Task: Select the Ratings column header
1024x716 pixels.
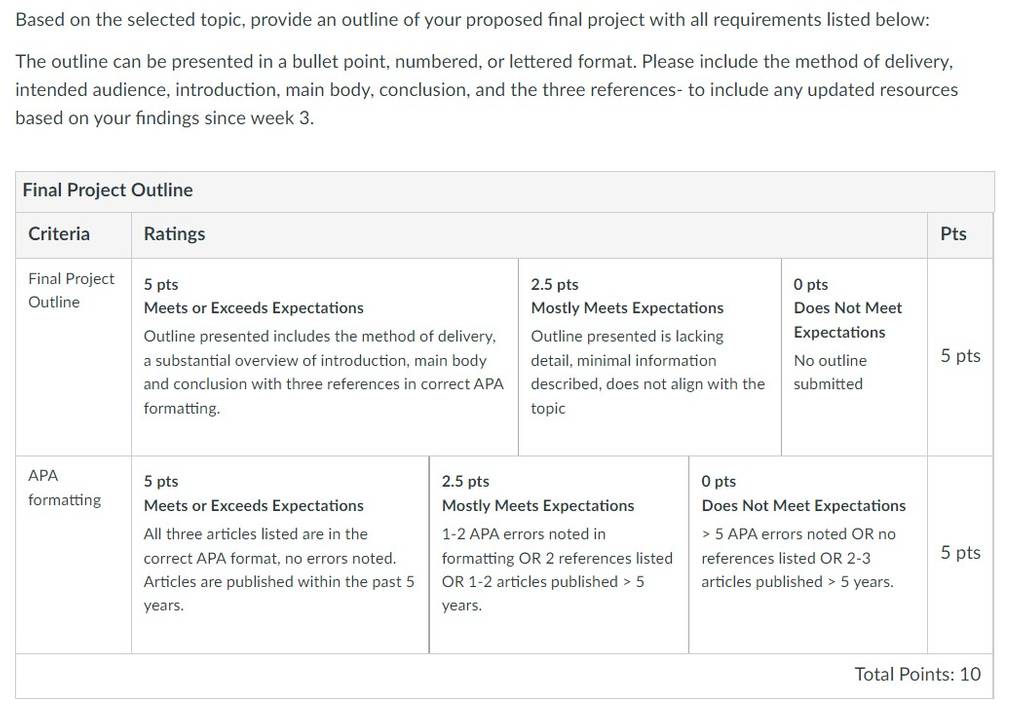Action: click(174, 234)
